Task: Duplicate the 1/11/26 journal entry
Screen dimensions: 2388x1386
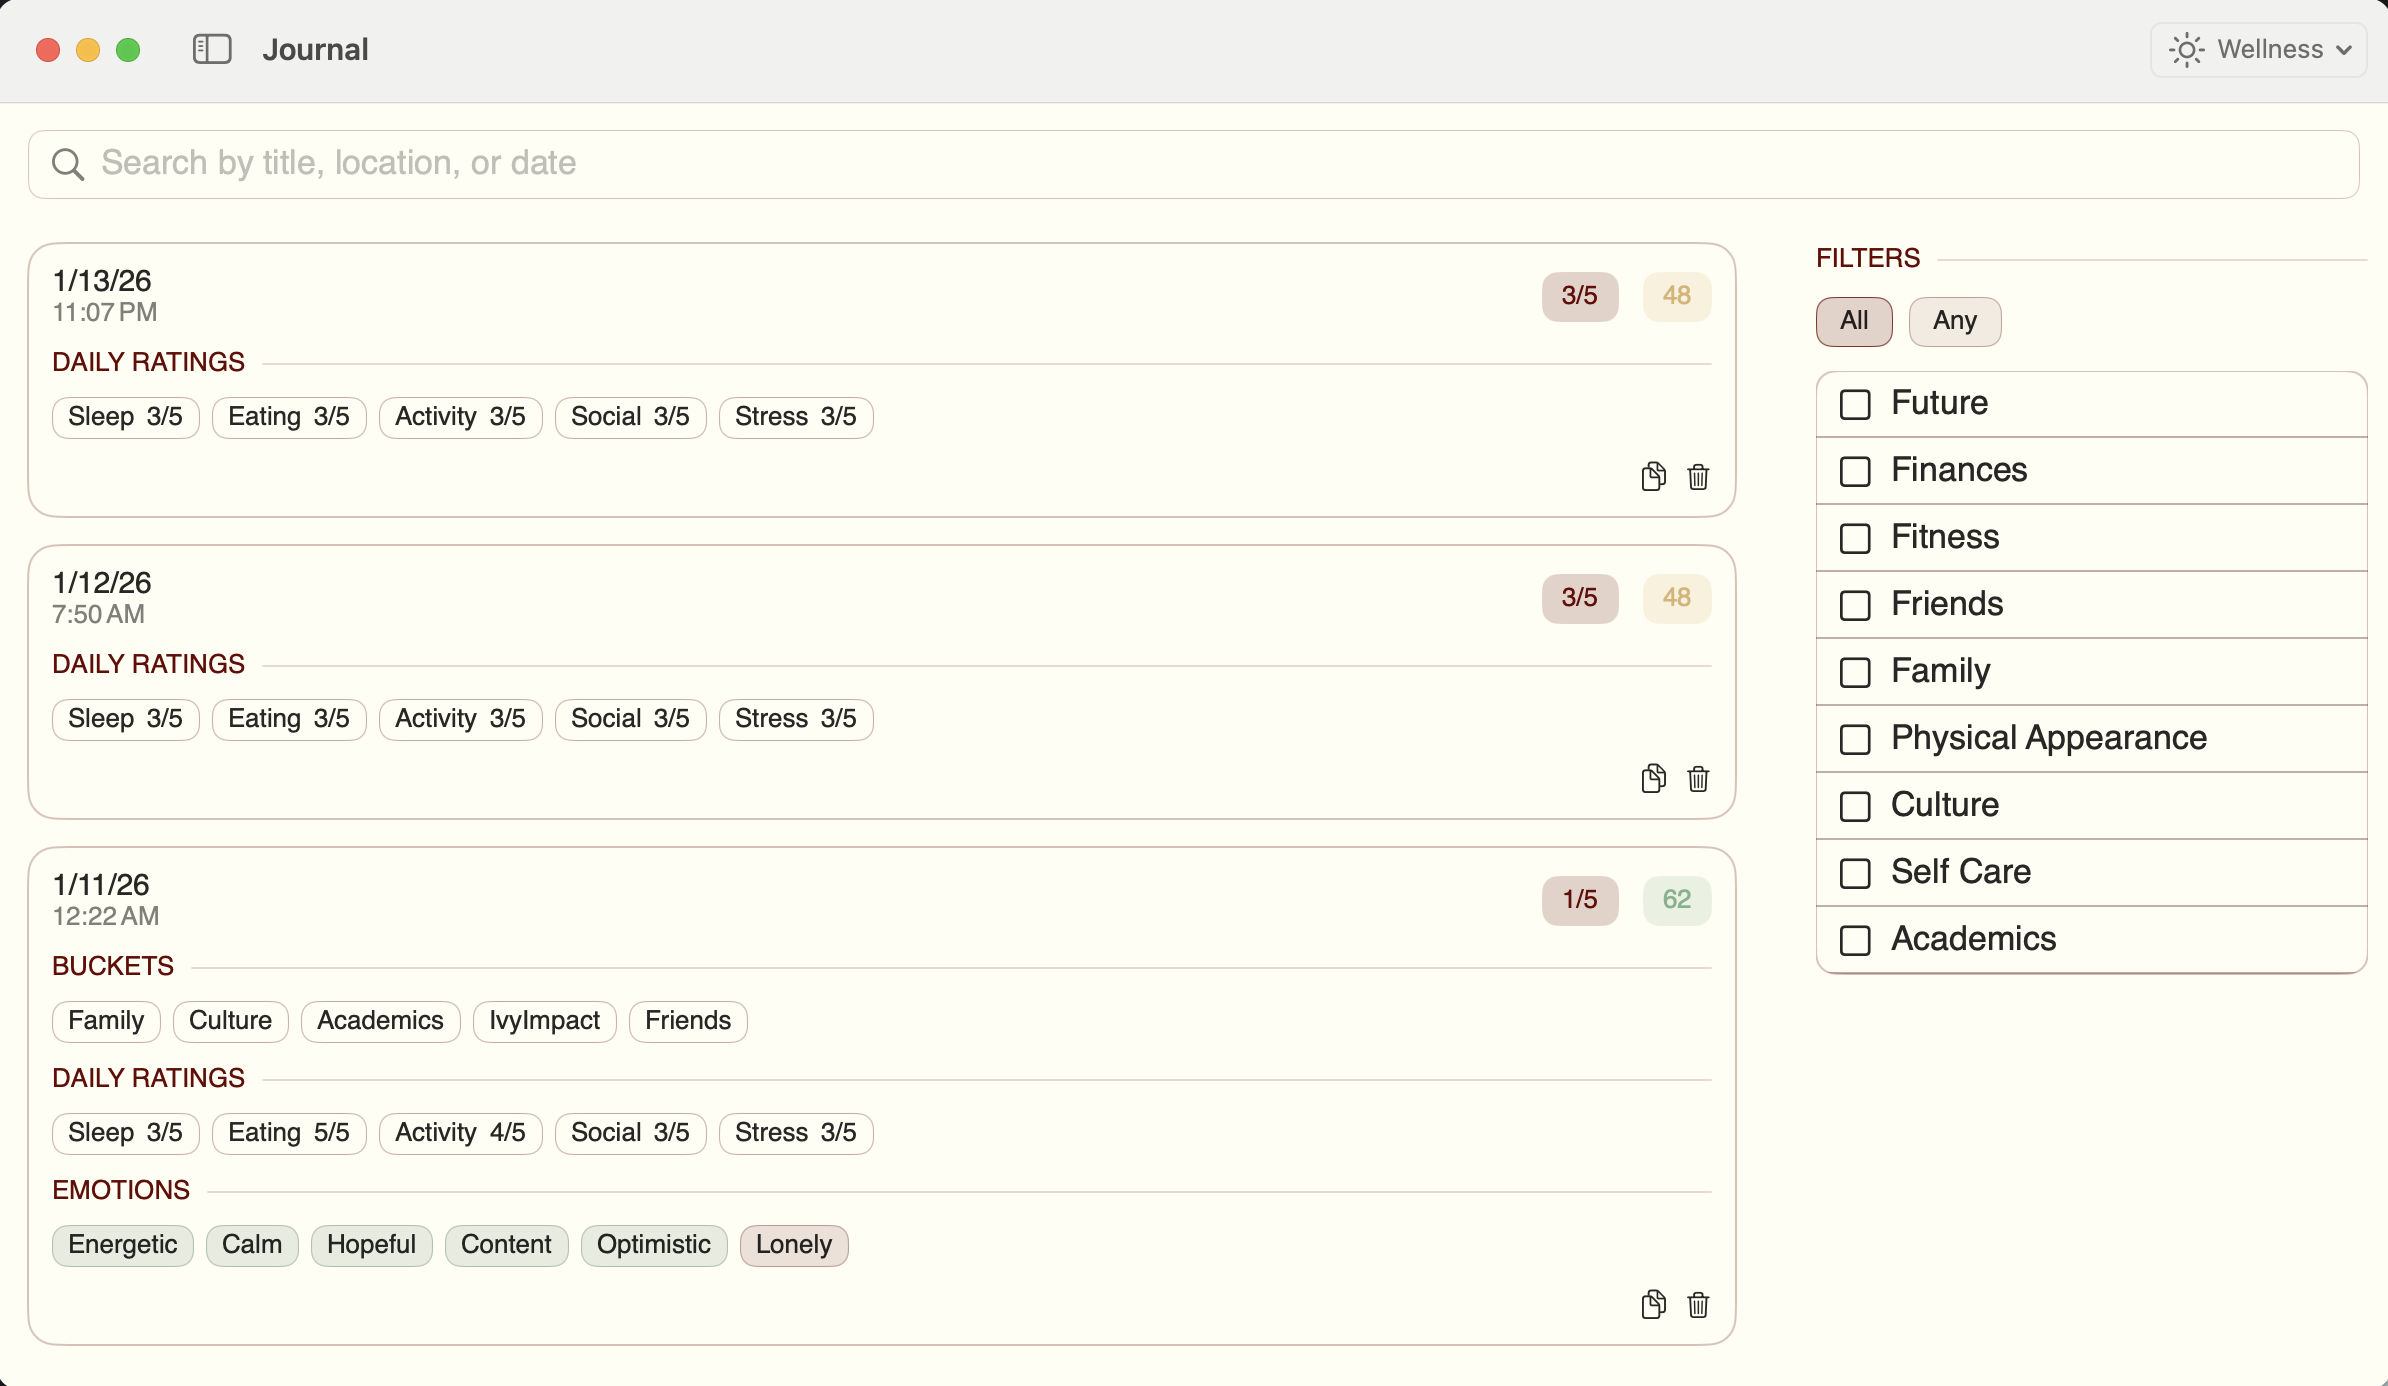Action: click(x=1652, y=1305)
